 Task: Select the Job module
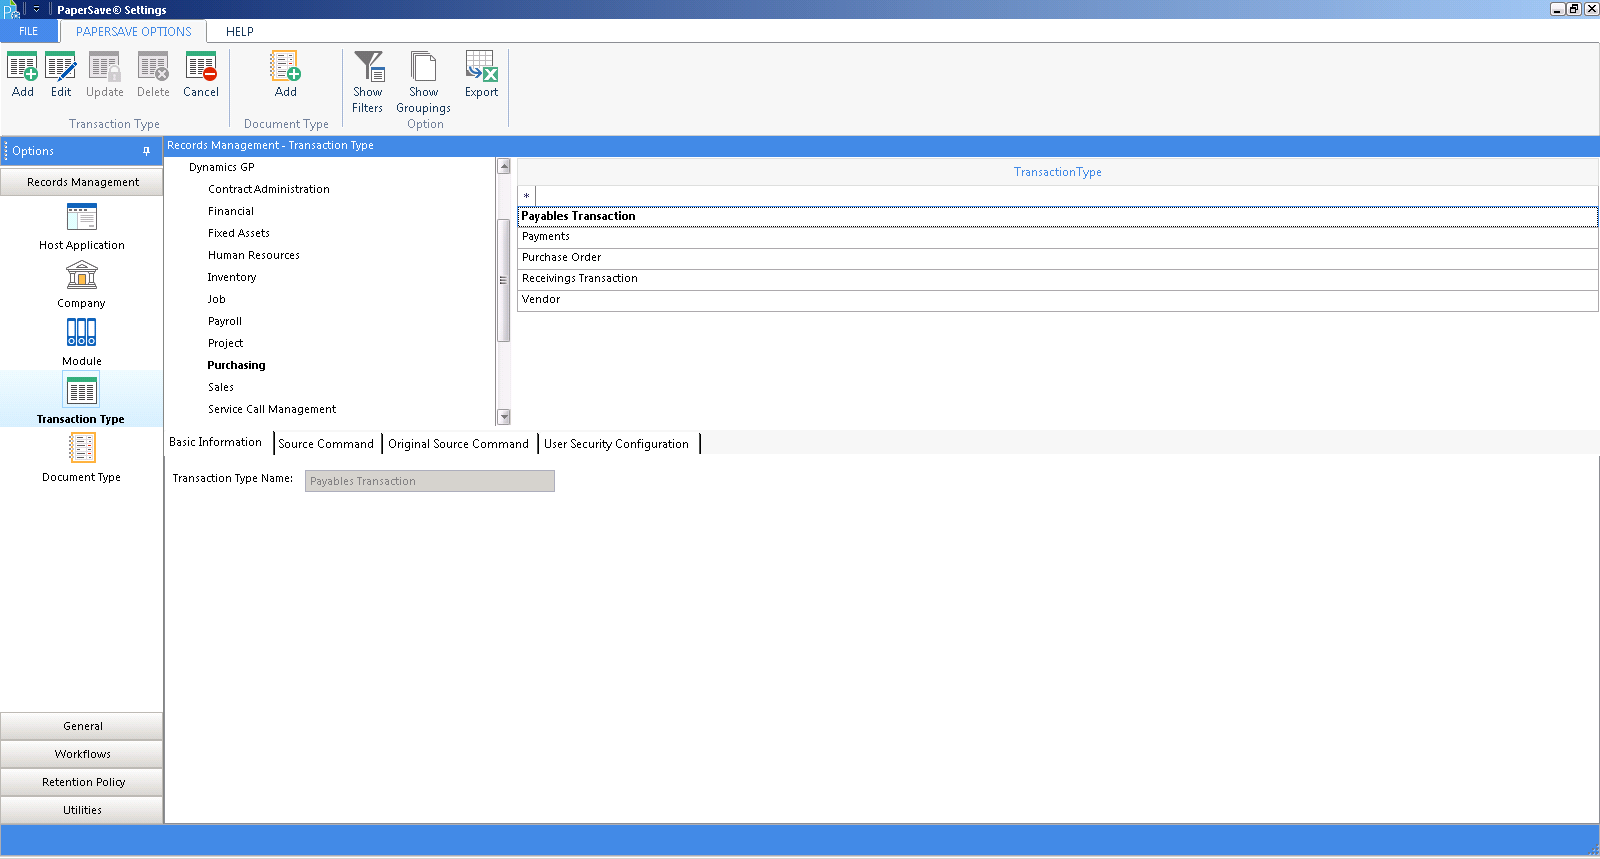point(217,299)
